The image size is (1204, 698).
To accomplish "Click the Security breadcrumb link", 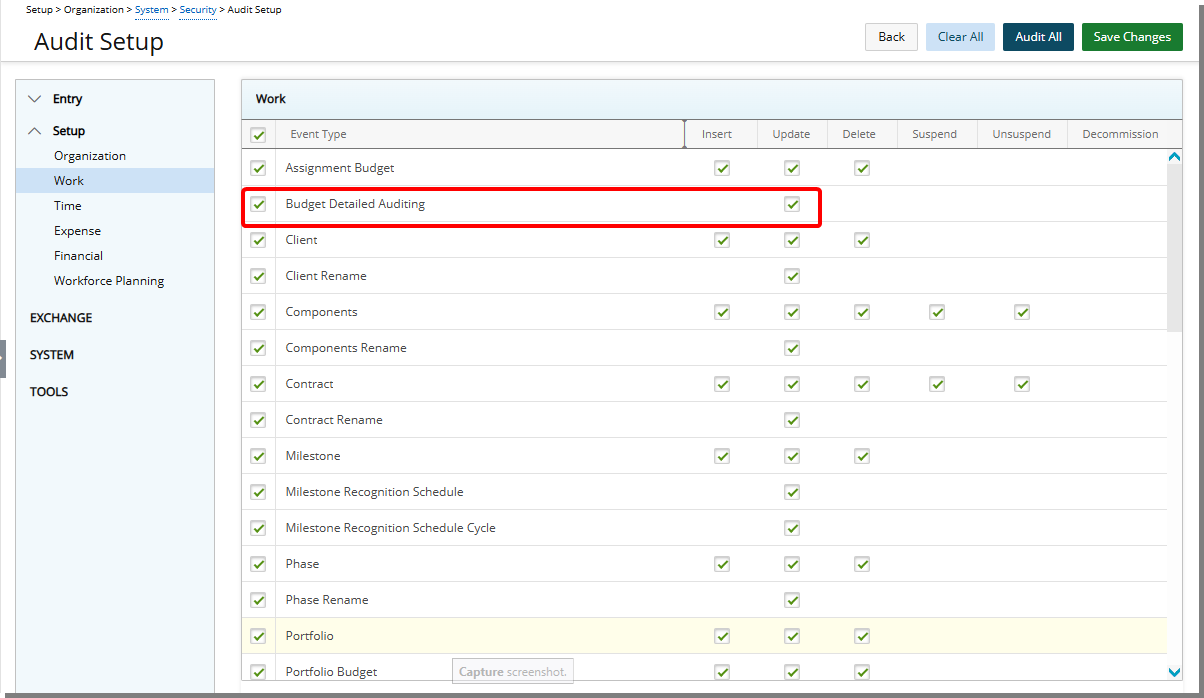I will 197,10.
